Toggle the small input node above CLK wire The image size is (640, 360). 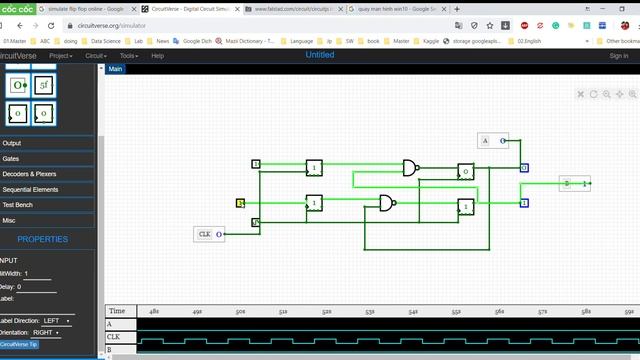[256, 222]
